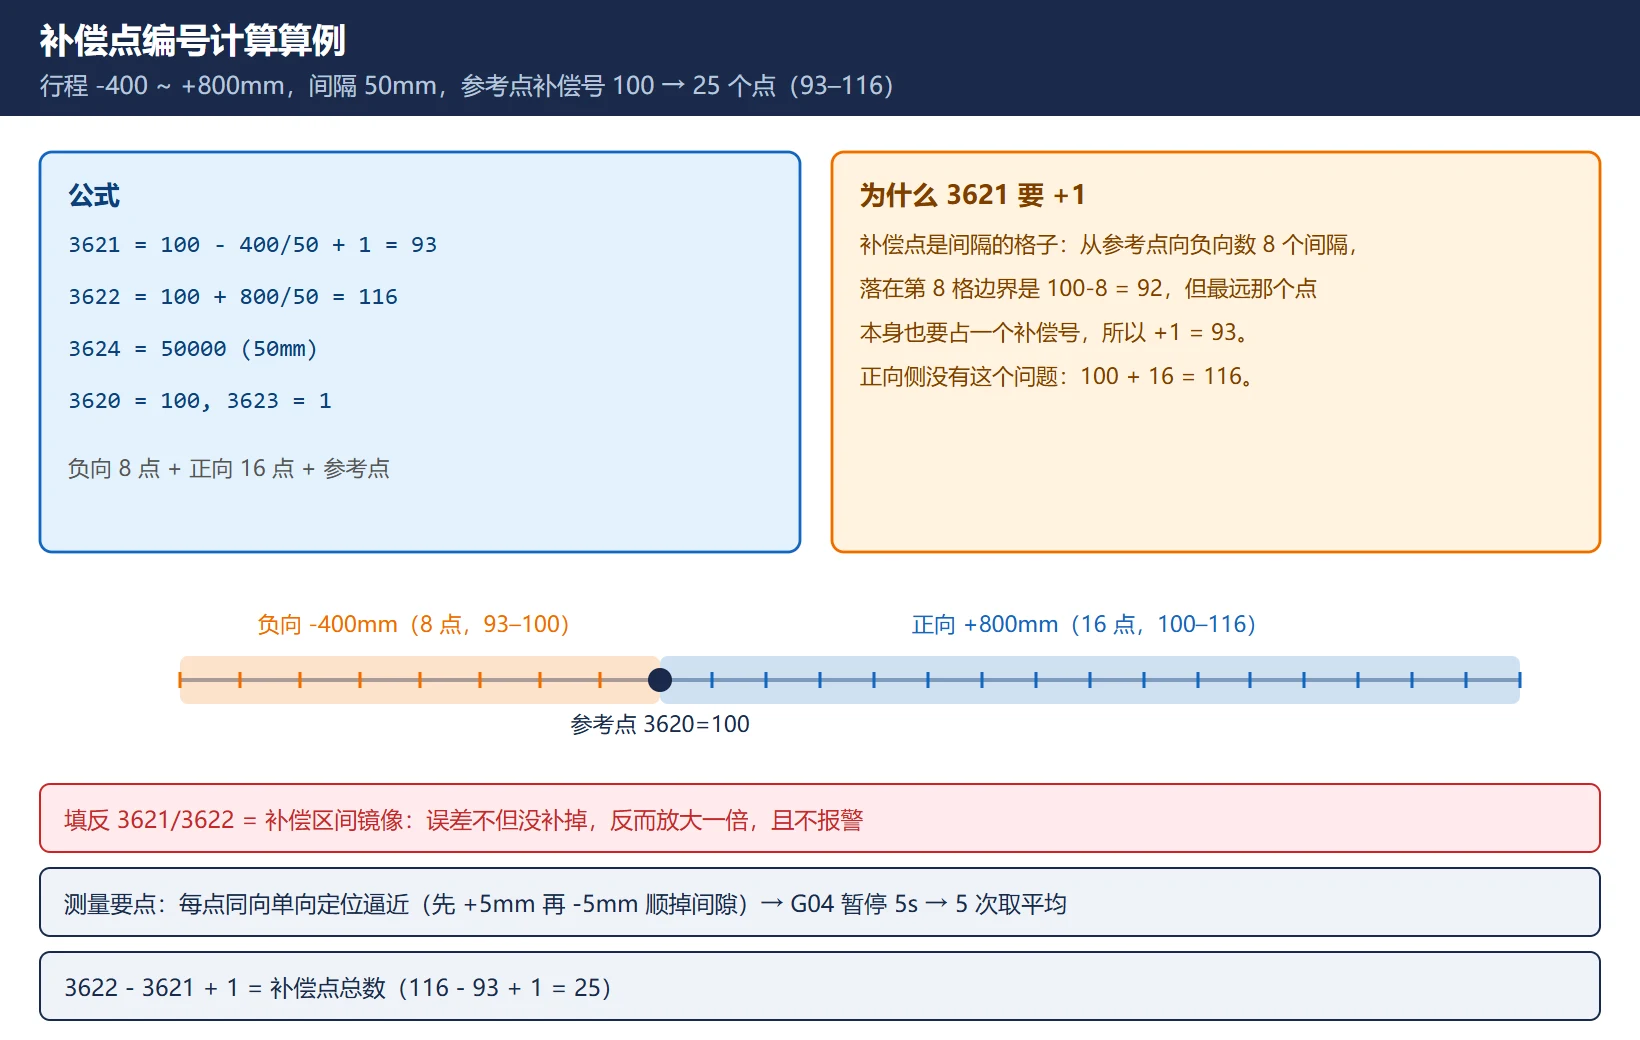Select the line 正向侧没有这个问题：100 + 16 = 116
Image resolution: width=1640 pixels, height=1040 pixels.
1058,377
